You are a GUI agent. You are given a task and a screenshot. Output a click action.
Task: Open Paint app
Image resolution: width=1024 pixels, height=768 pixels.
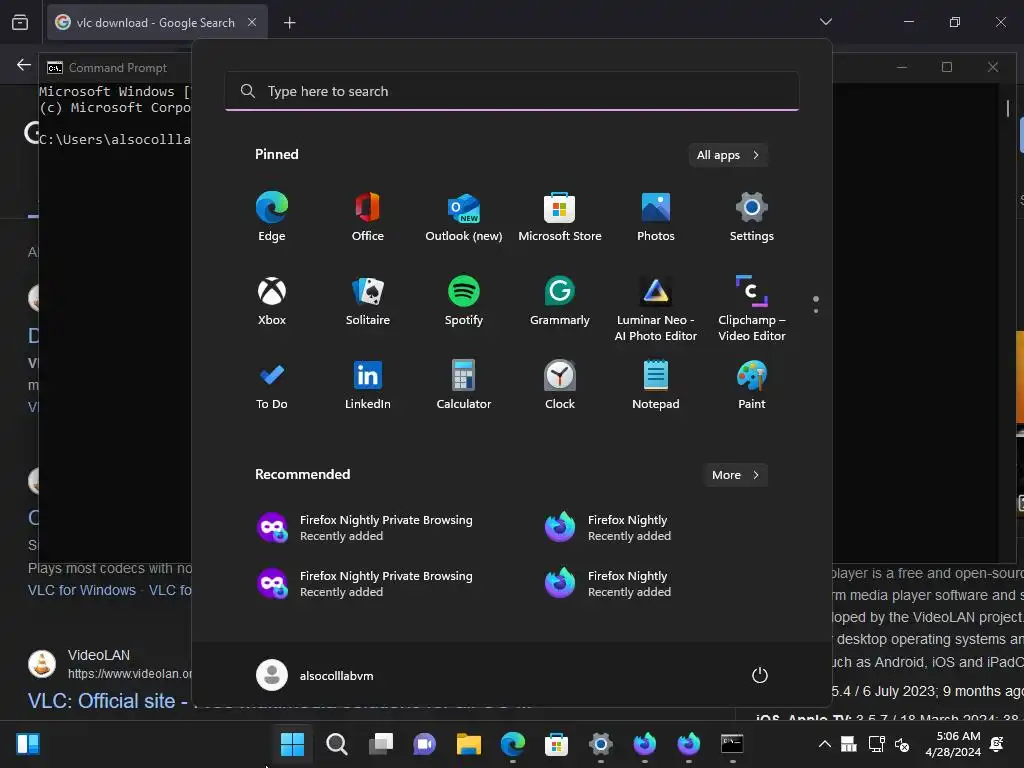coord(752,385)
